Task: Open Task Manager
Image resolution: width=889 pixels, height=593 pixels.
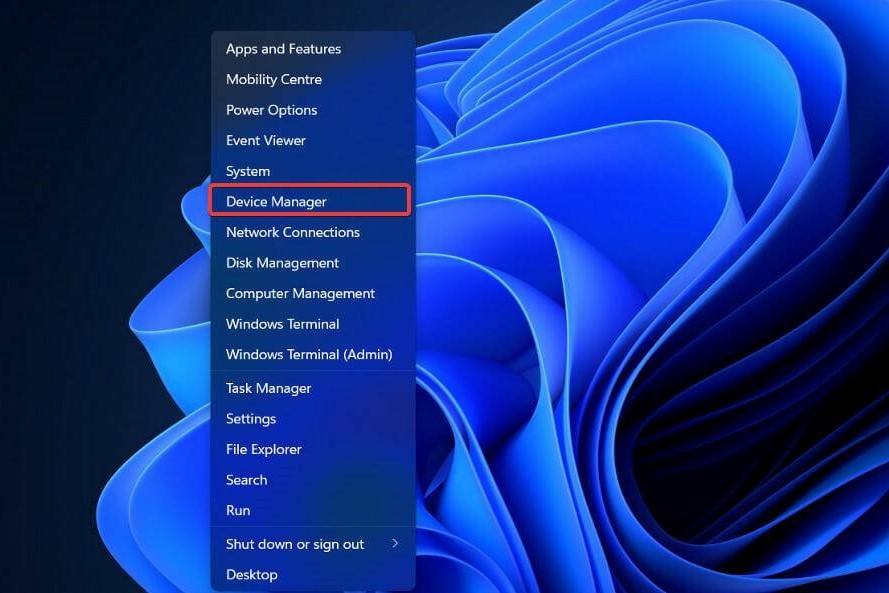Action: click(x=268, y=388)
